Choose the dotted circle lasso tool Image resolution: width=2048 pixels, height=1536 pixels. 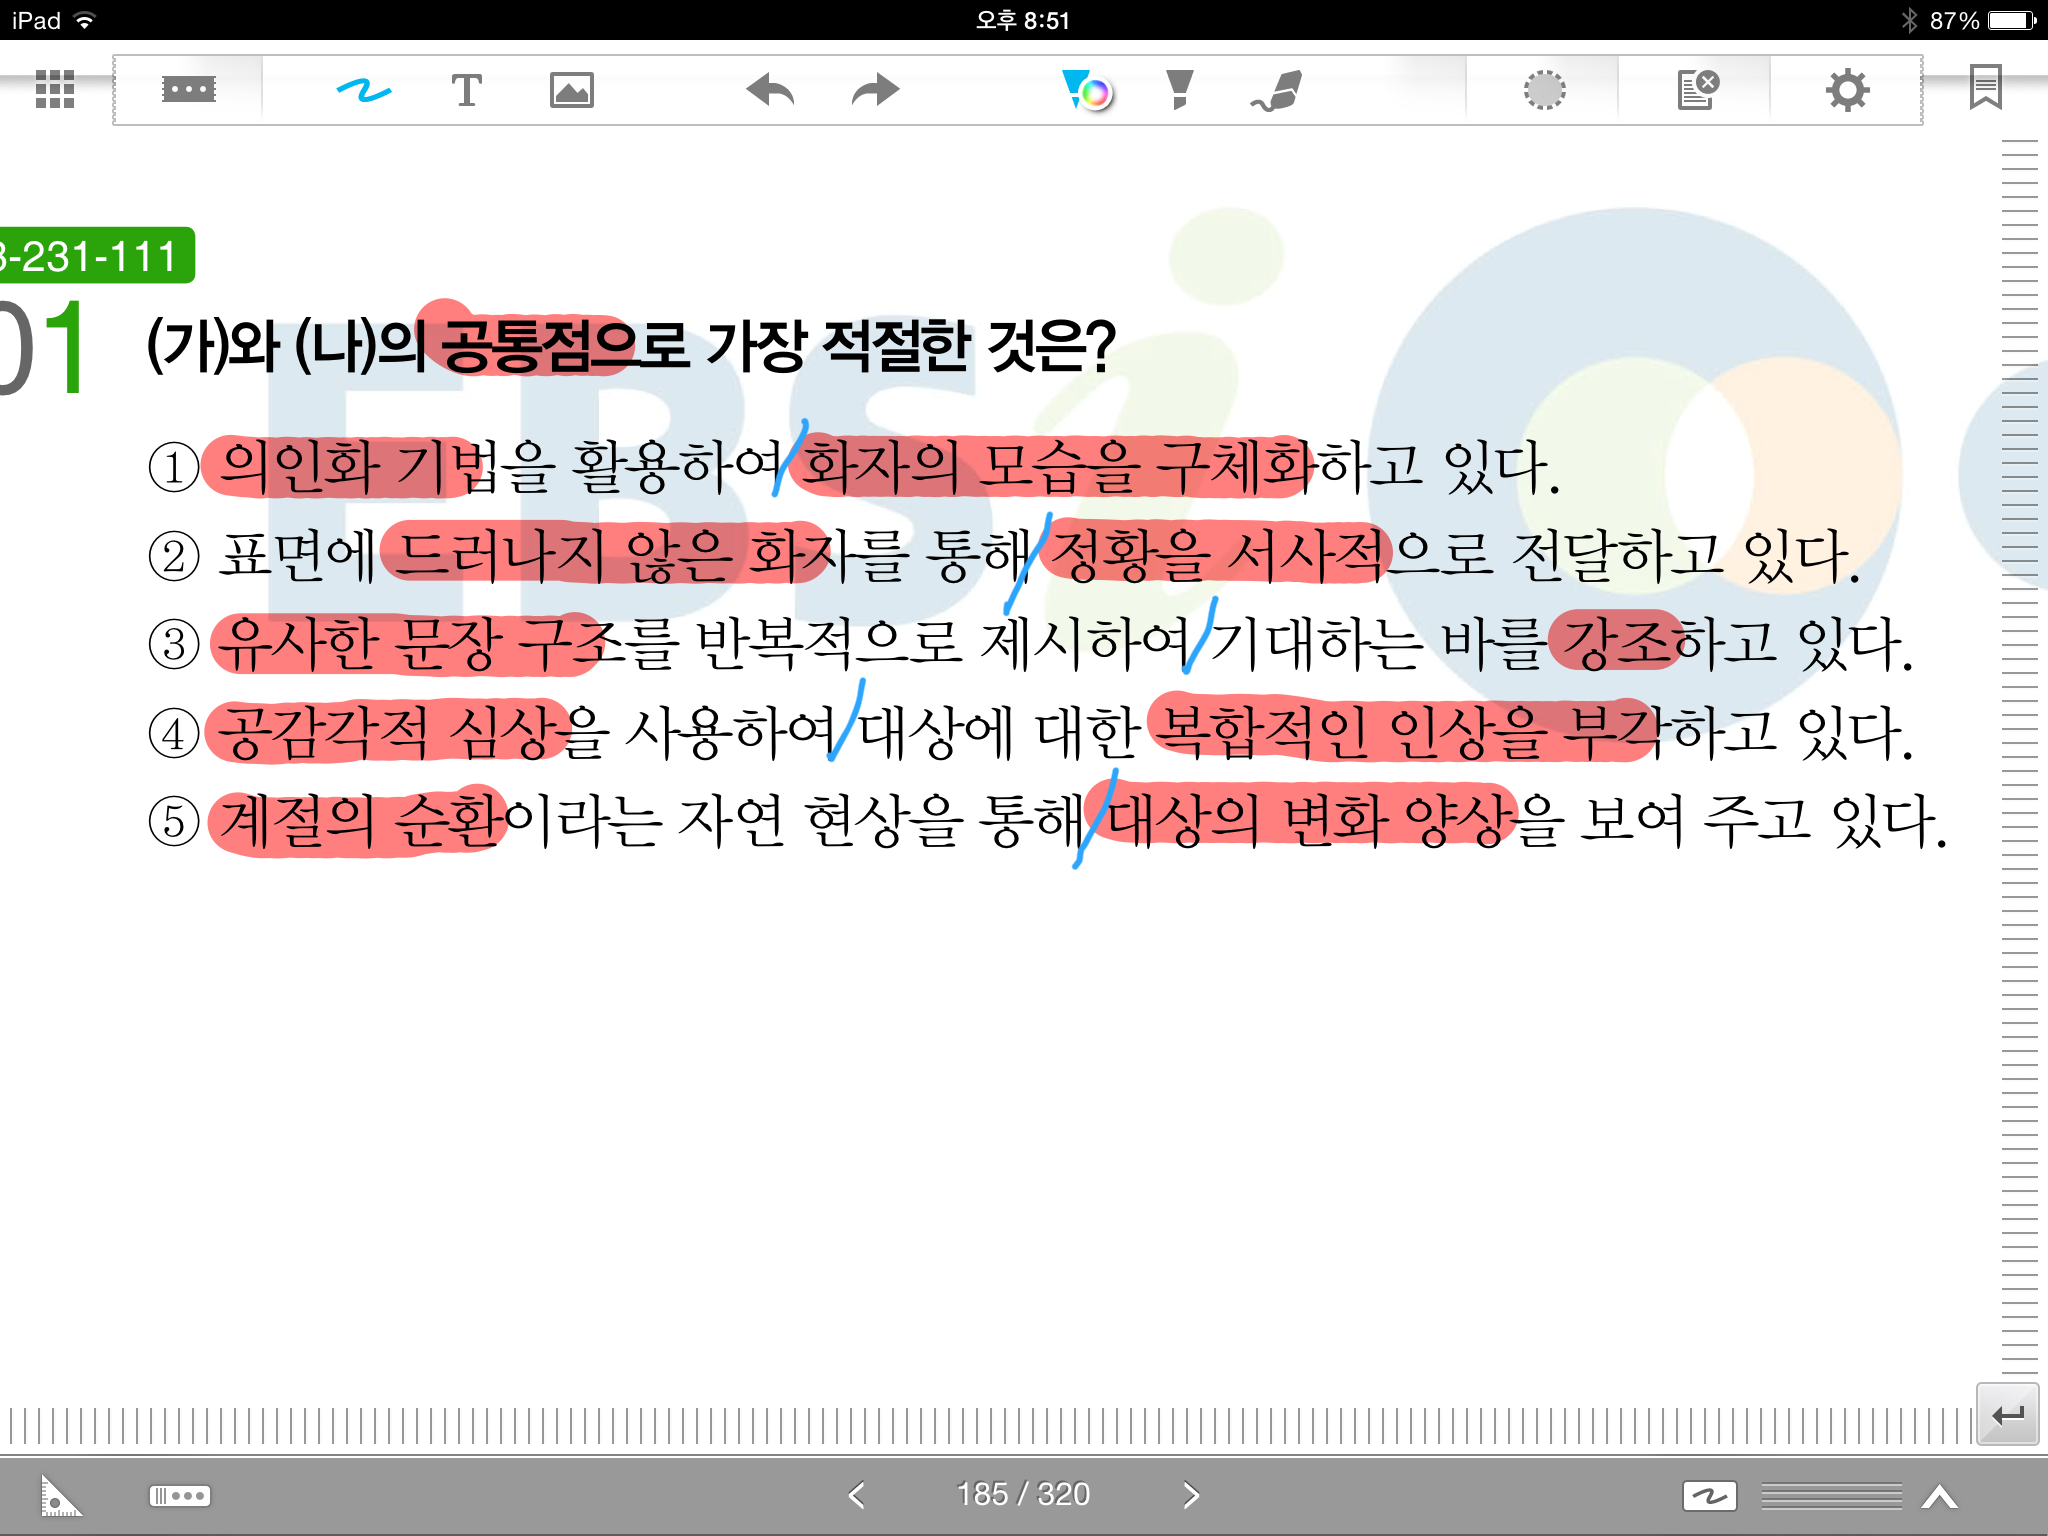pyautogui.click(x=1544, y=90)
